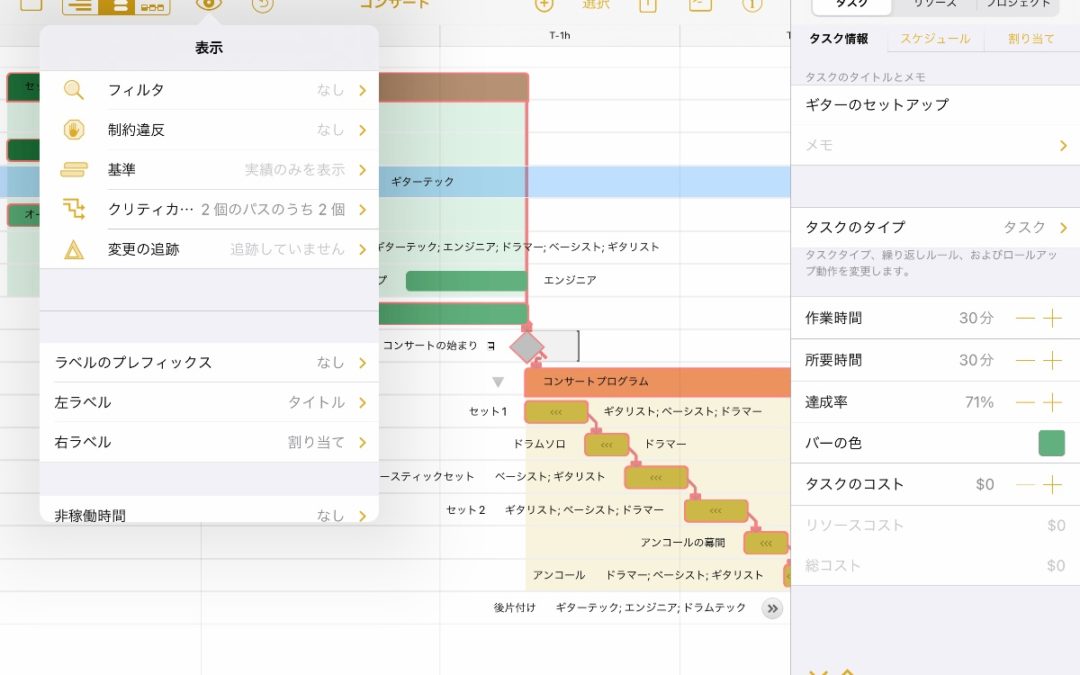Click the double-arrow button beside 後片付け
1080x675 pixels.
coord(772,607)
